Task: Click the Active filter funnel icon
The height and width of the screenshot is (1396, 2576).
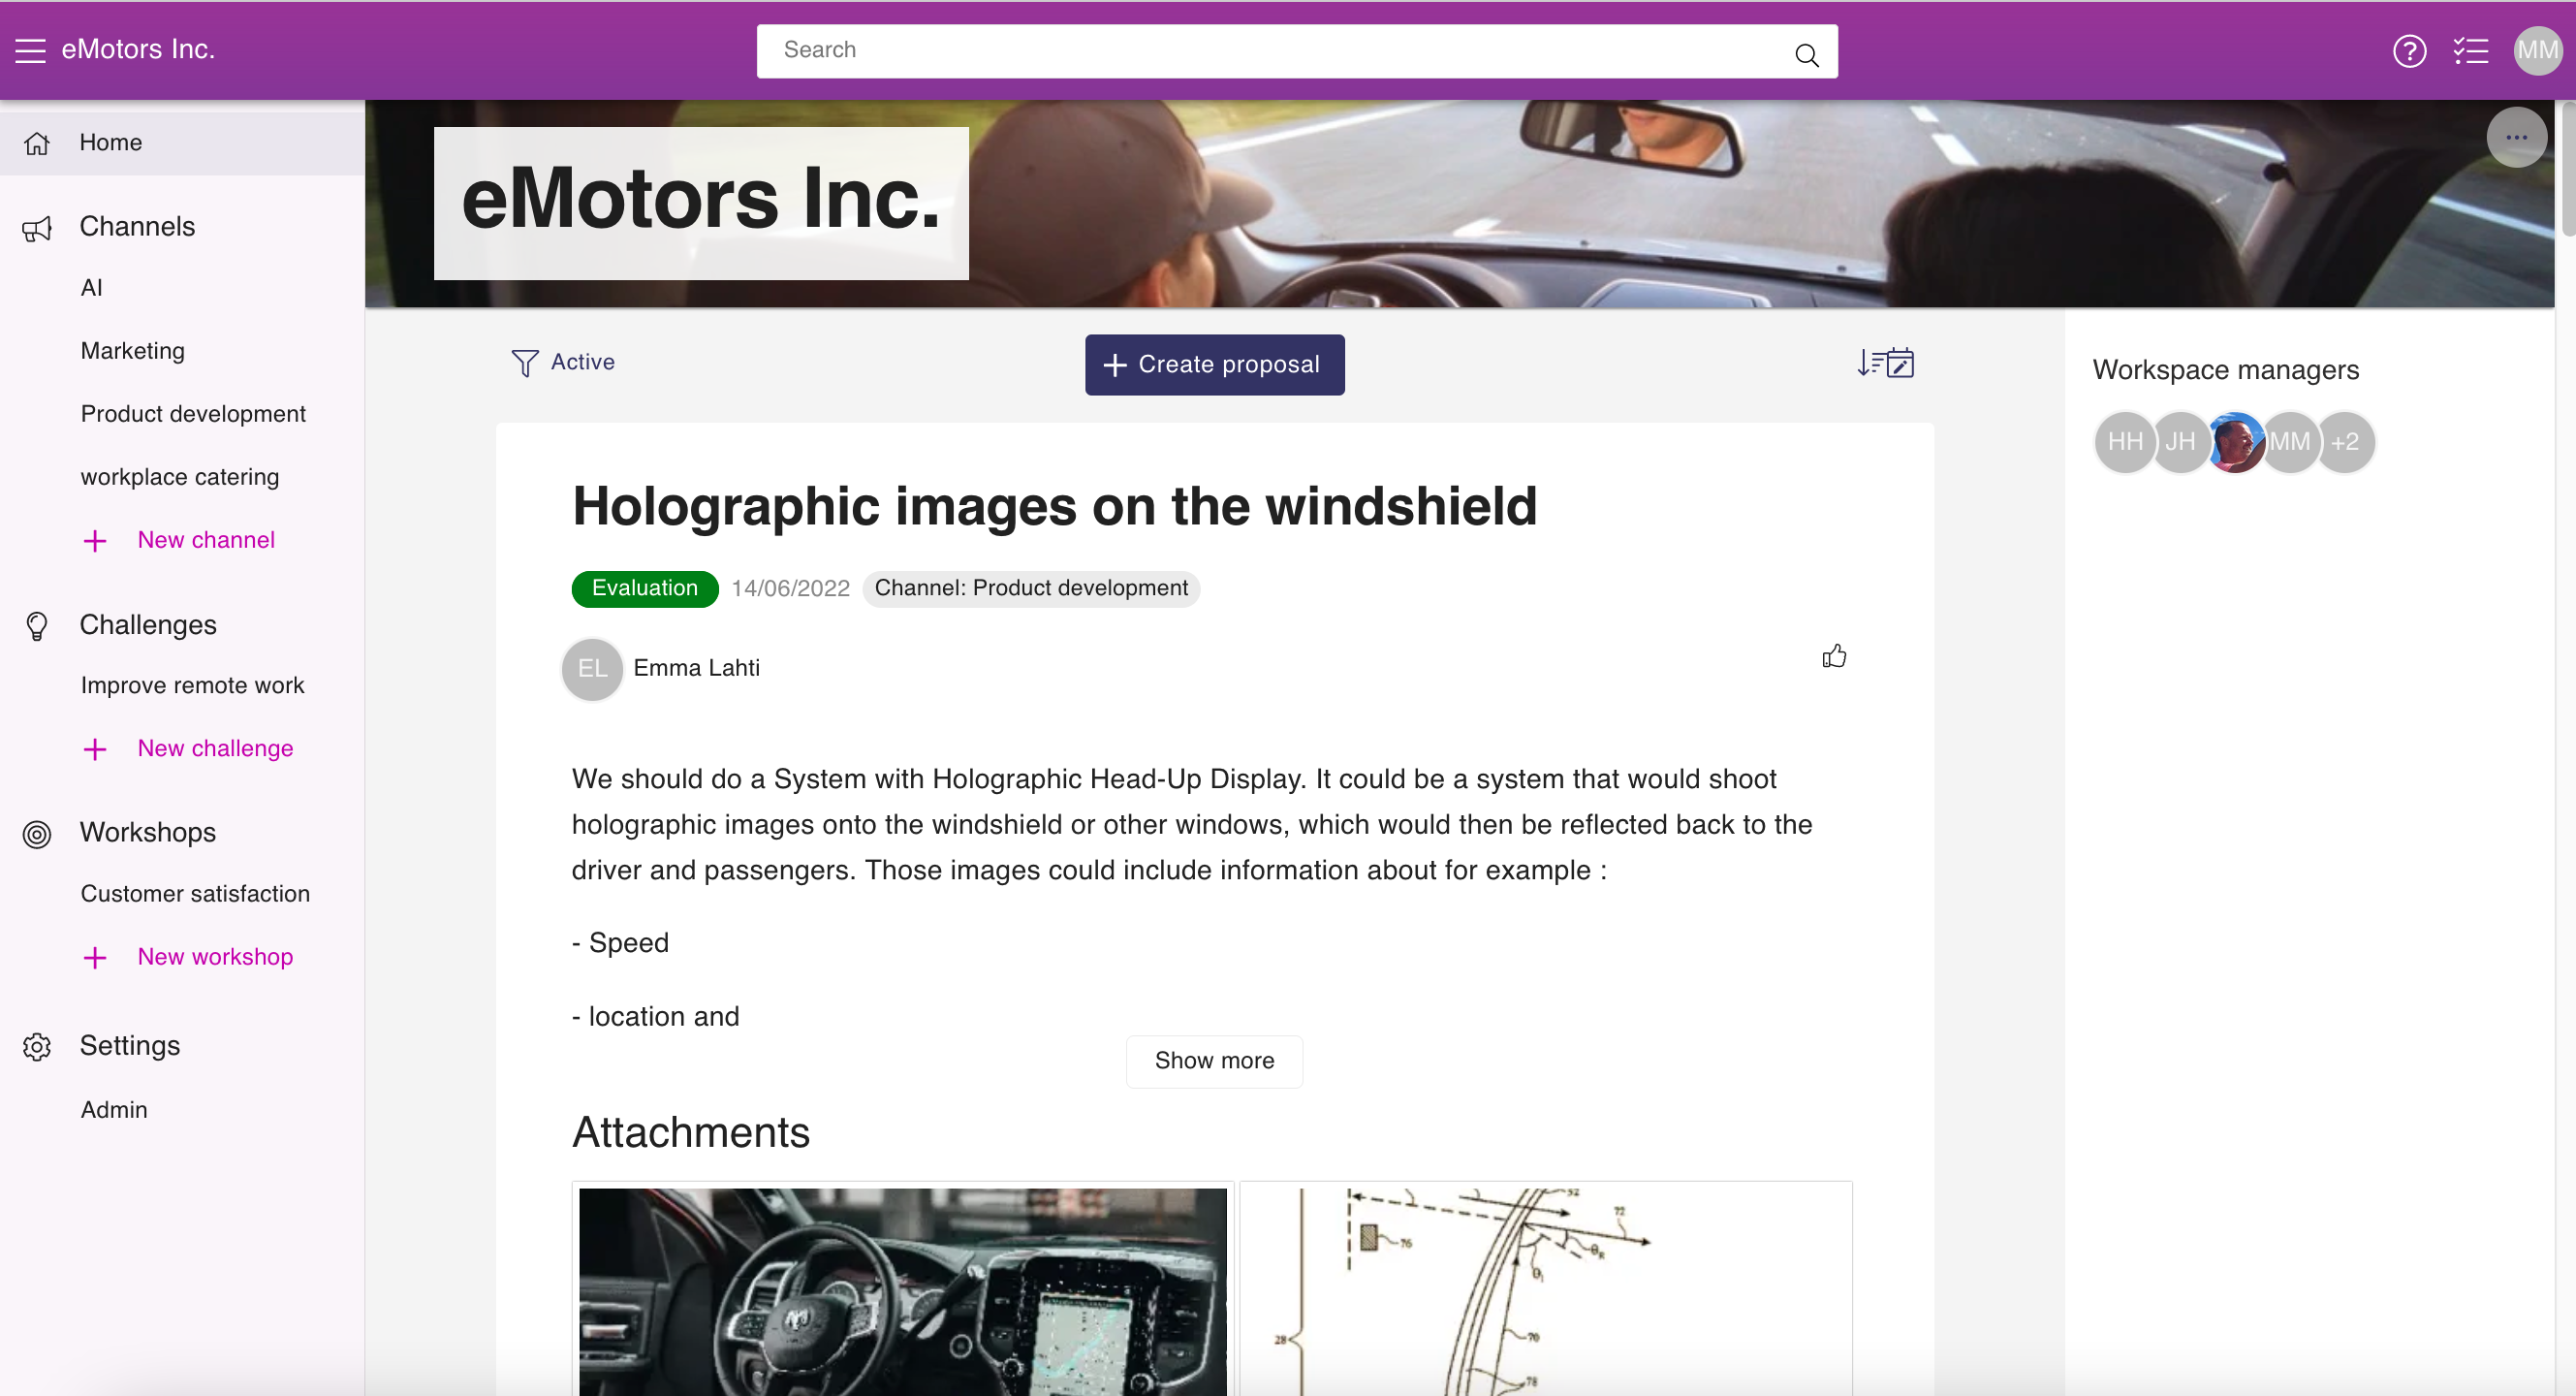Action: coord(525,363)
